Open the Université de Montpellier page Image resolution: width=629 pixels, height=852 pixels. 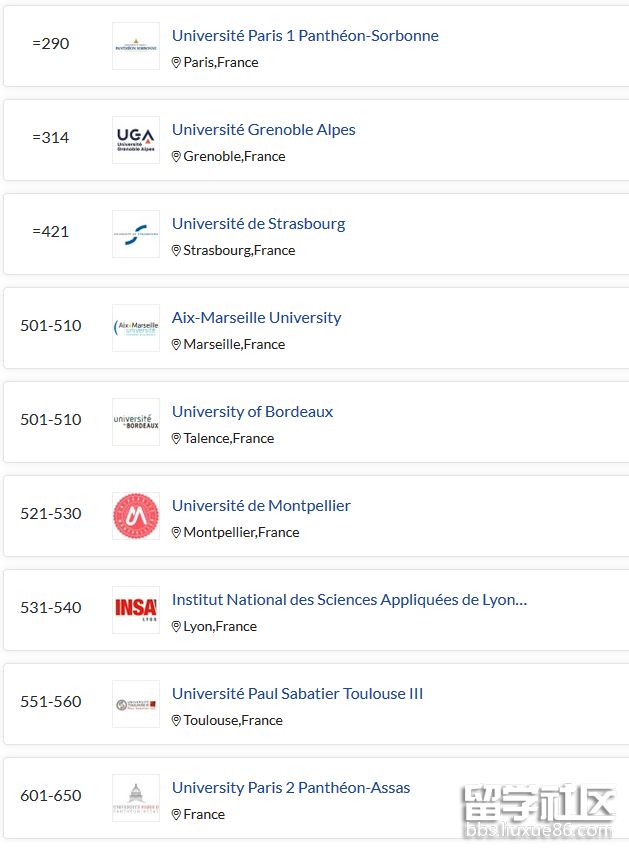click(261, 505)
